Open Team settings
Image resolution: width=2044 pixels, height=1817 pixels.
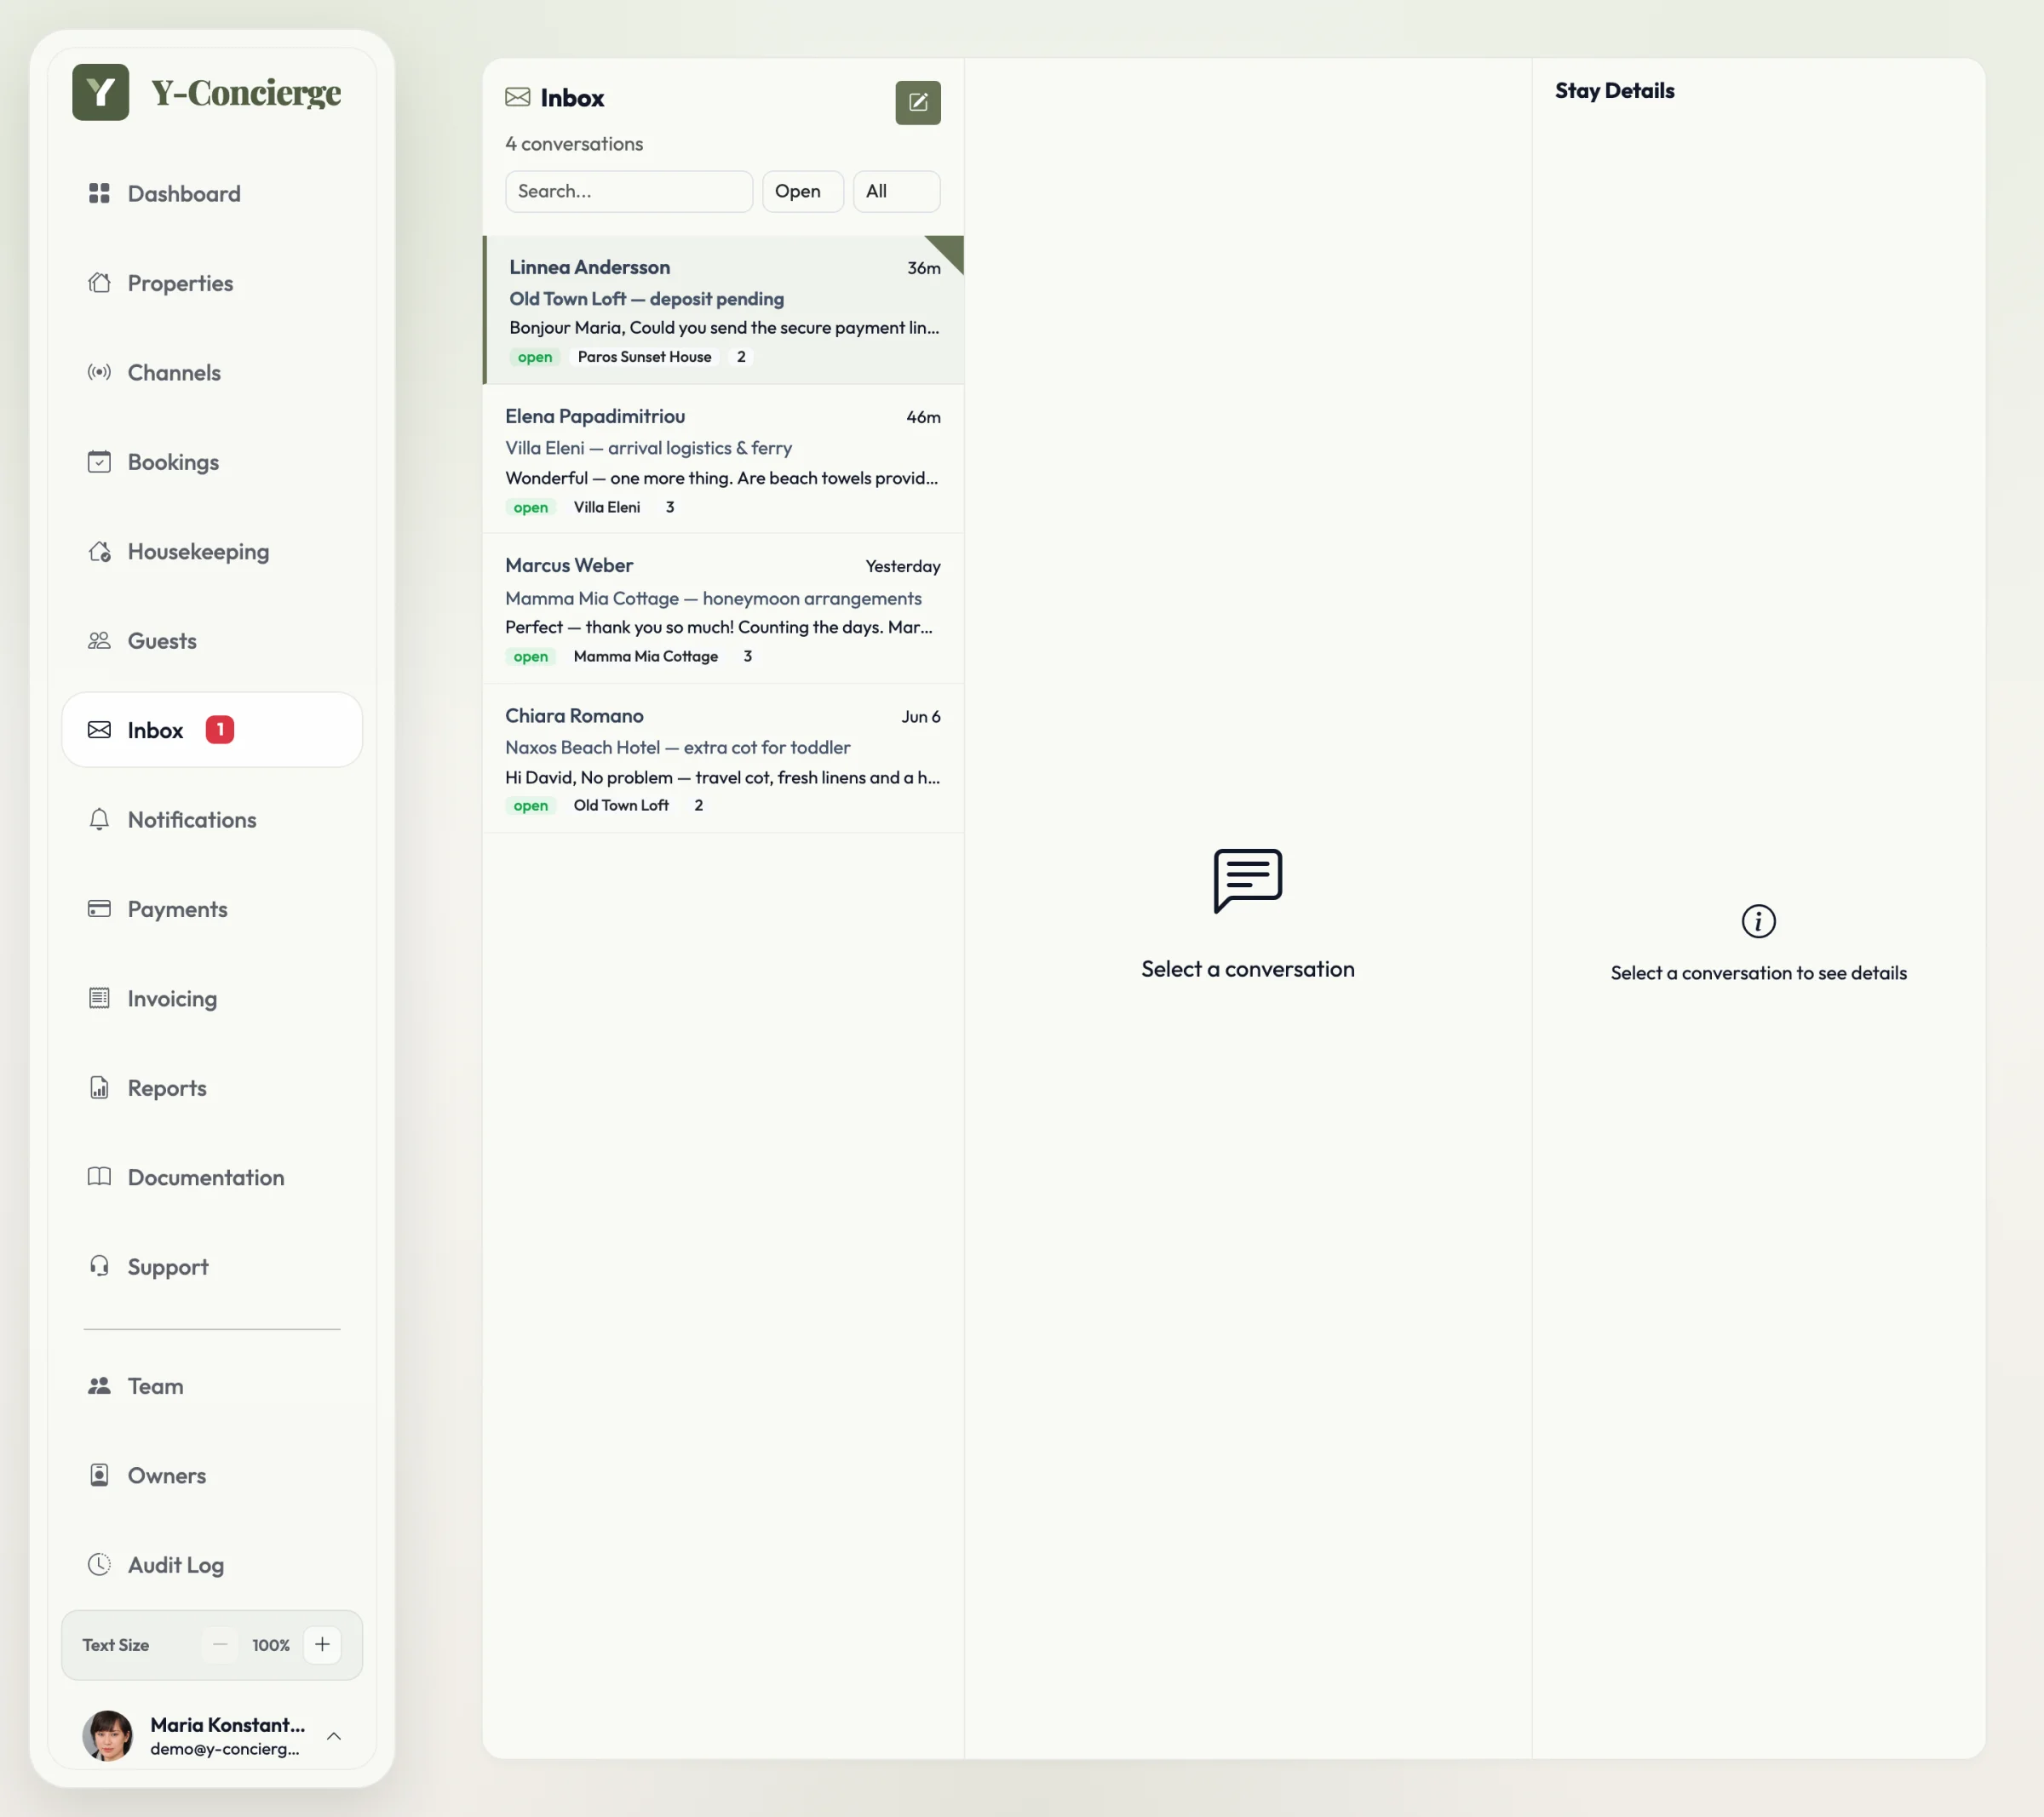point(212,1386)
